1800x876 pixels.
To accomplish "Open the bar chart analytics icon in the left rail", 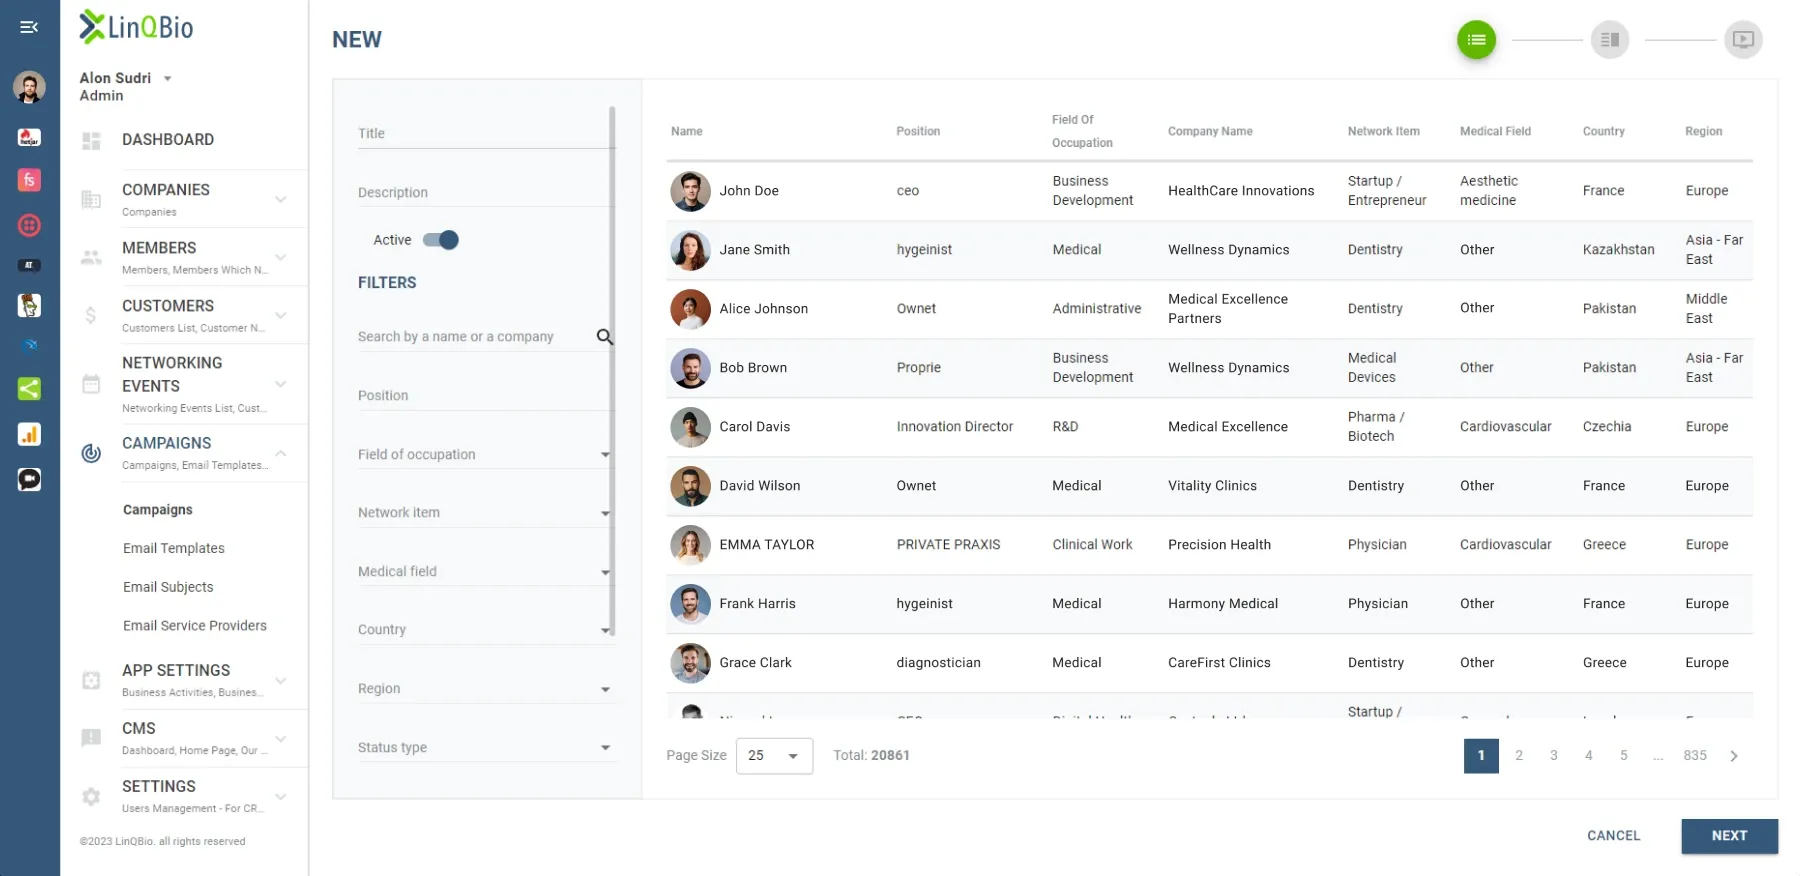I will click(x=29, y=434).
